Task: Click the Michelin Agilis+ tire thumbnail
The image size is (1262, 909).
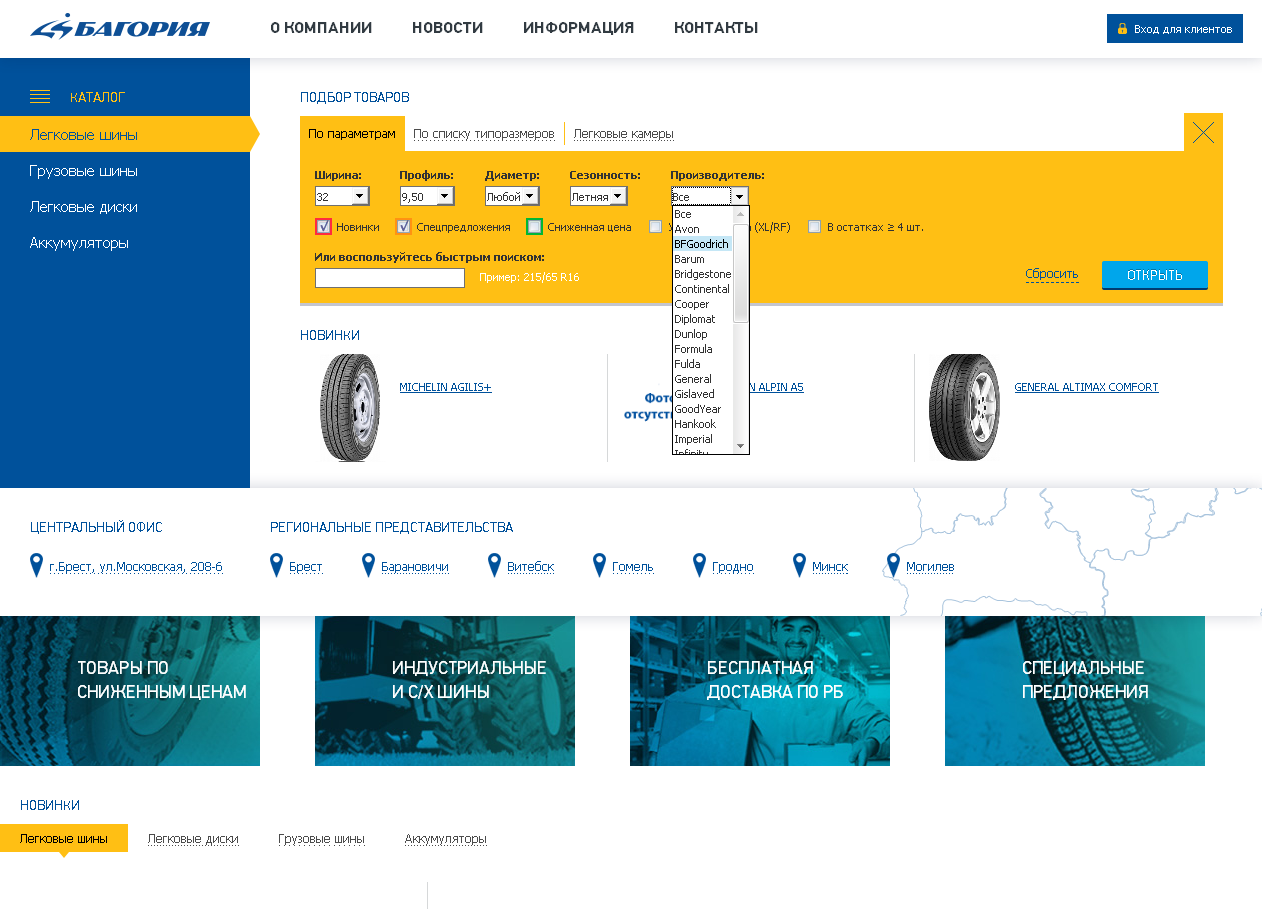Action: 350,407
